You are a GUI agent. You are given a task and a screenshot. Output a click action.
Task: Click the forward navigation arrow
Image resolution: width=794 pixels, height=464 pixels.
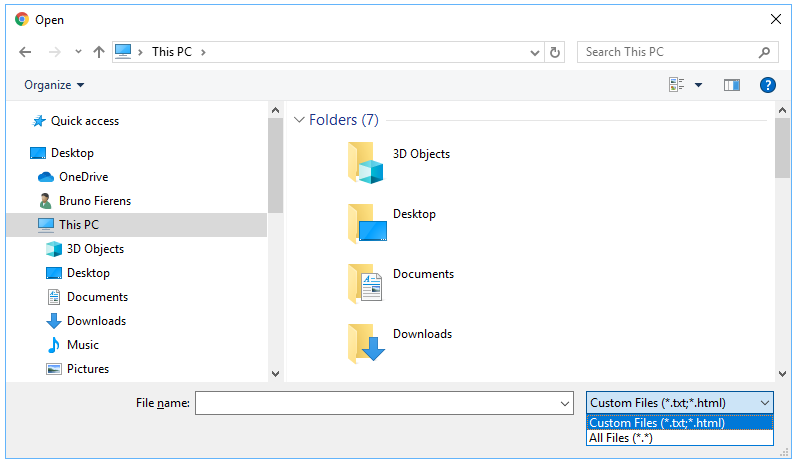(x=55, y=52)
